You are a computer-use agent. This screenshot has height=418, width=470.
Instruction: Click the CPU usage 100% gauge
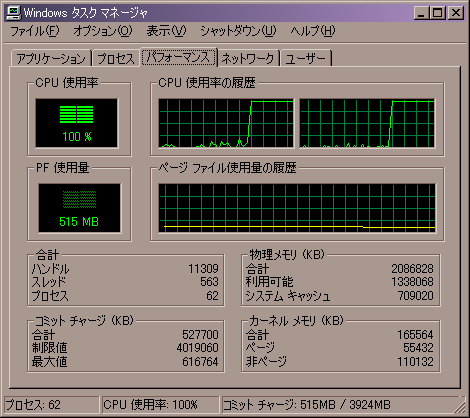(x=77, y=123)
